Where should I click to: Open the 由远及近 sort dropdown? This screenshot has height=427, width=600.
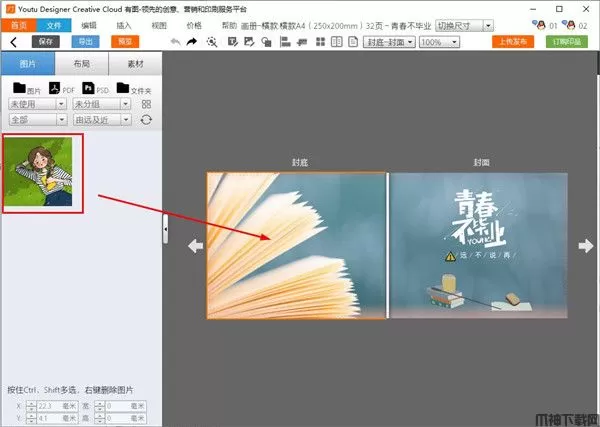(101, 119)
